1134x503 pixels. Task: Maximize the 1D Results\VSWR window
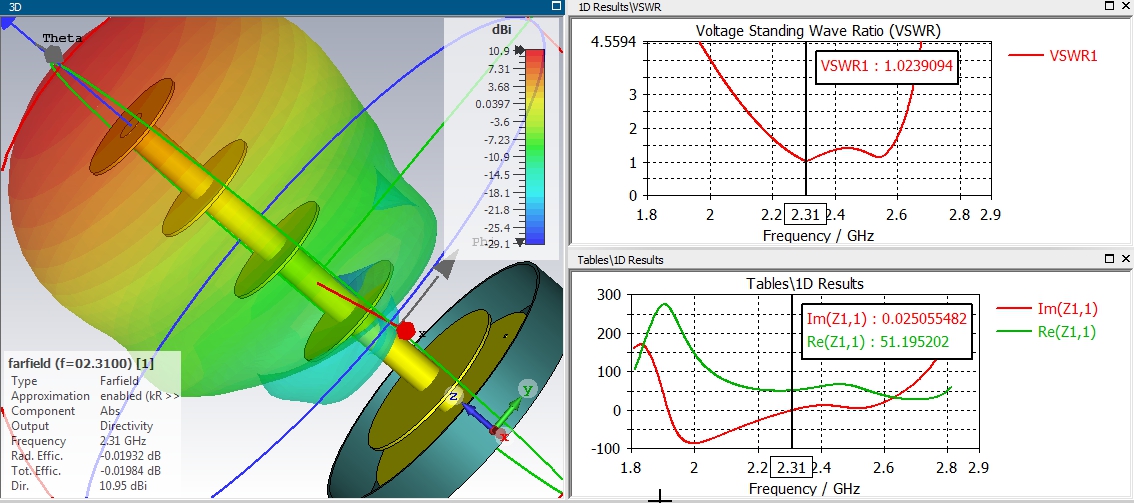pos(1110,6)
